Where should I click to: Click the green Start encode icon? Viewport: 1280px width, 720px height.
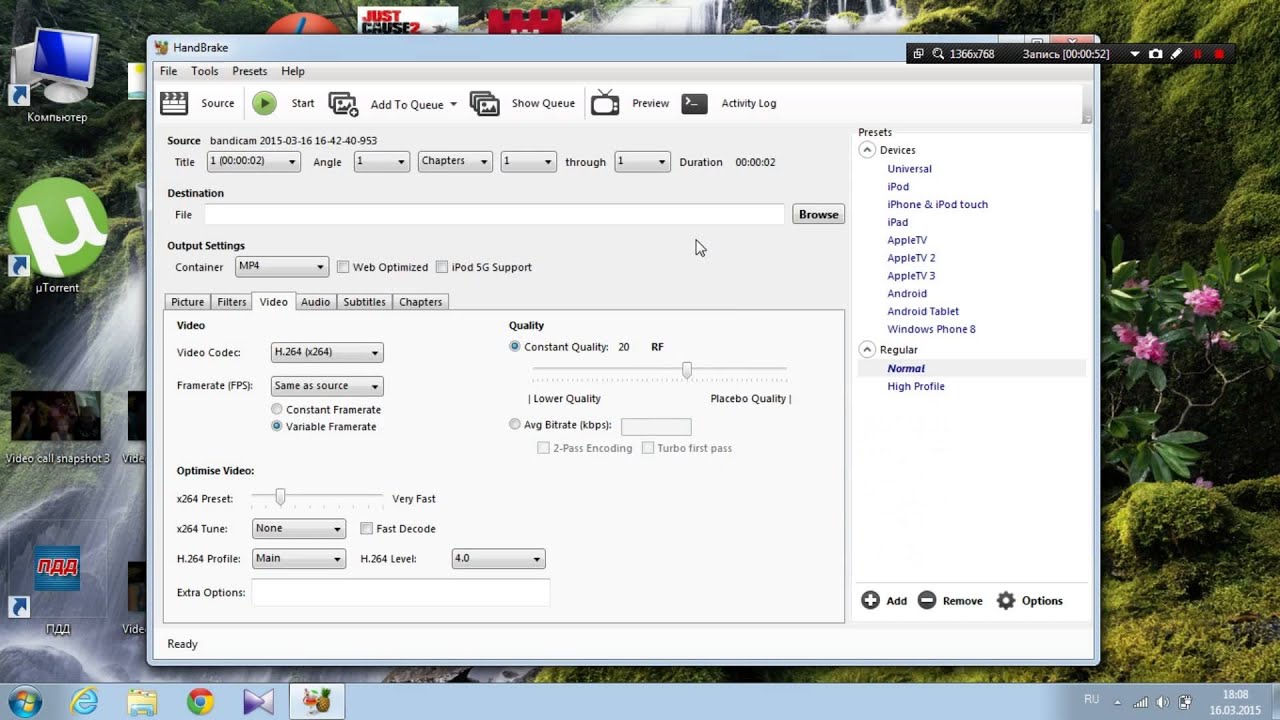pos(264,103)
